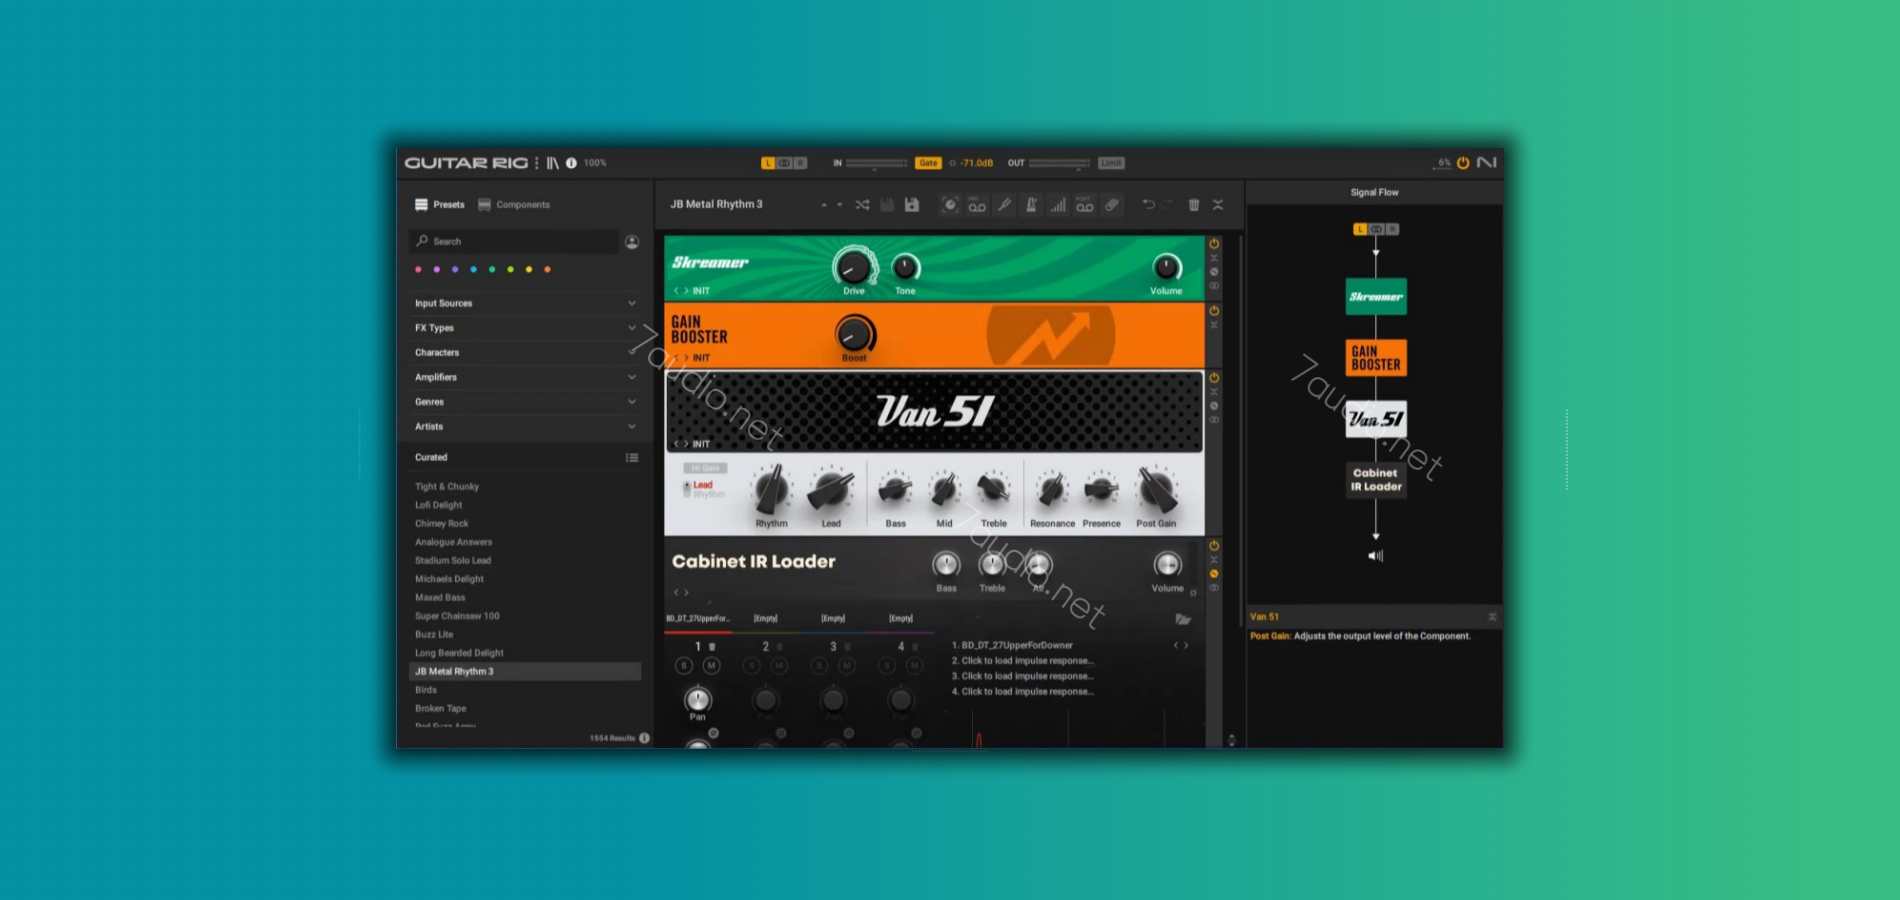
Task: Close the Van 51 hint panel
Action: [1492, 617]
